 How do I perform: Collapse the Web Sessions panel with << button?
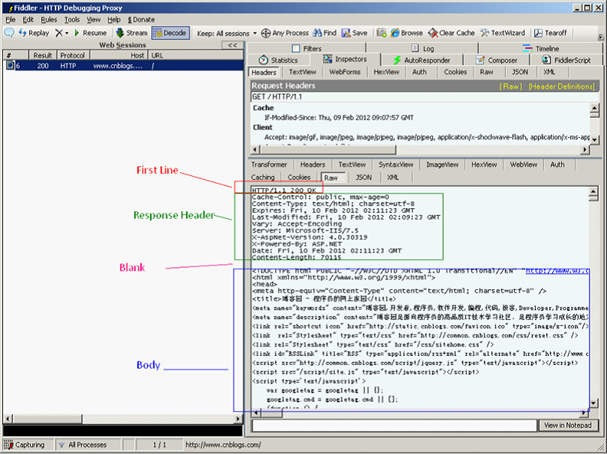(233, 45)
